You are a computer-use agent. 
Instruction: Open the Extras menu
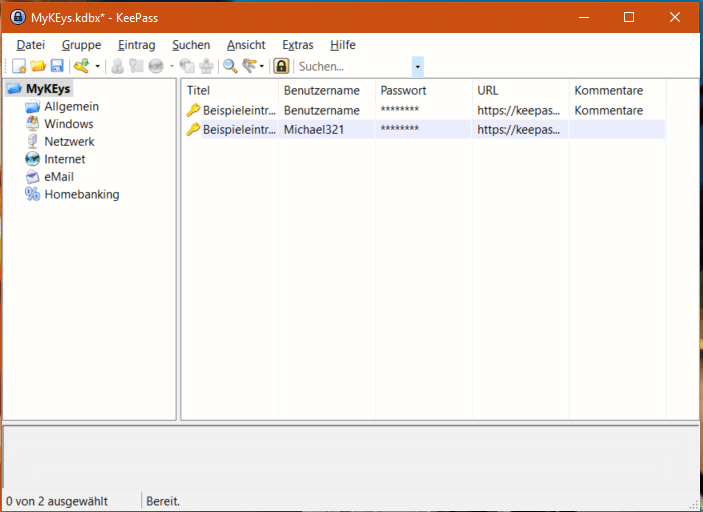click(x=297, y=45)
